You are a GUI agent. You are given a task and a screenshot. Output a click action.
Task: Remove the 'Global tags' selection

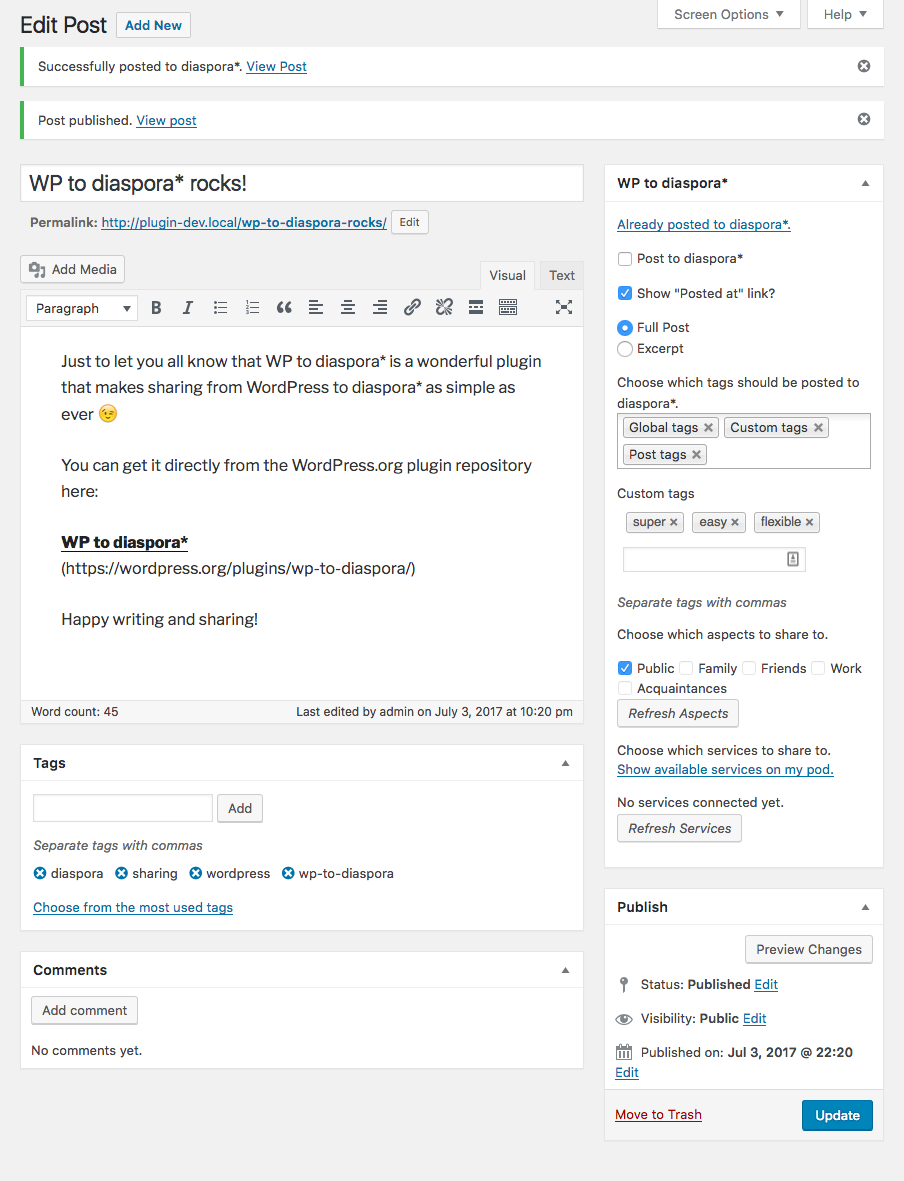(708, 428)
